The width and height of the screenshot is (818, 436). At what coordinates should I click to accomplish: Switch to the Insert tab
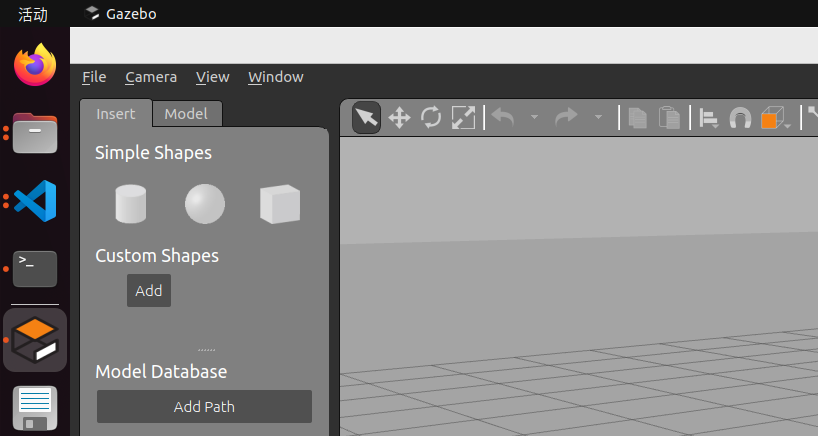click(116, 114)
